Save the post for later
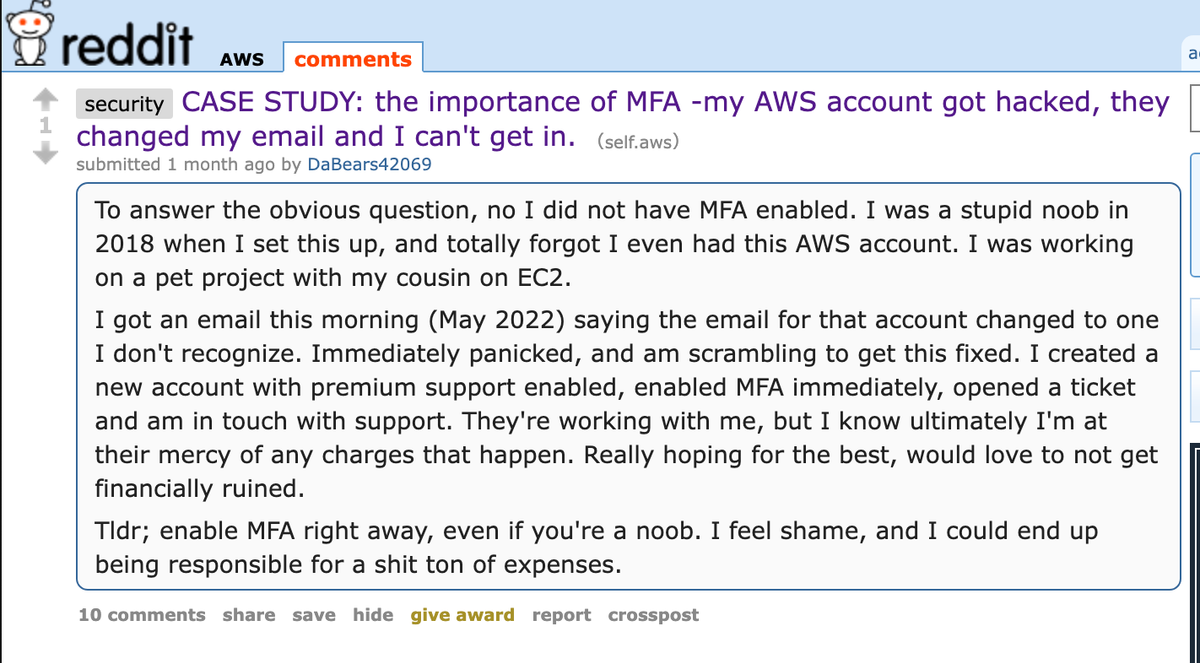 coord(314,614)
